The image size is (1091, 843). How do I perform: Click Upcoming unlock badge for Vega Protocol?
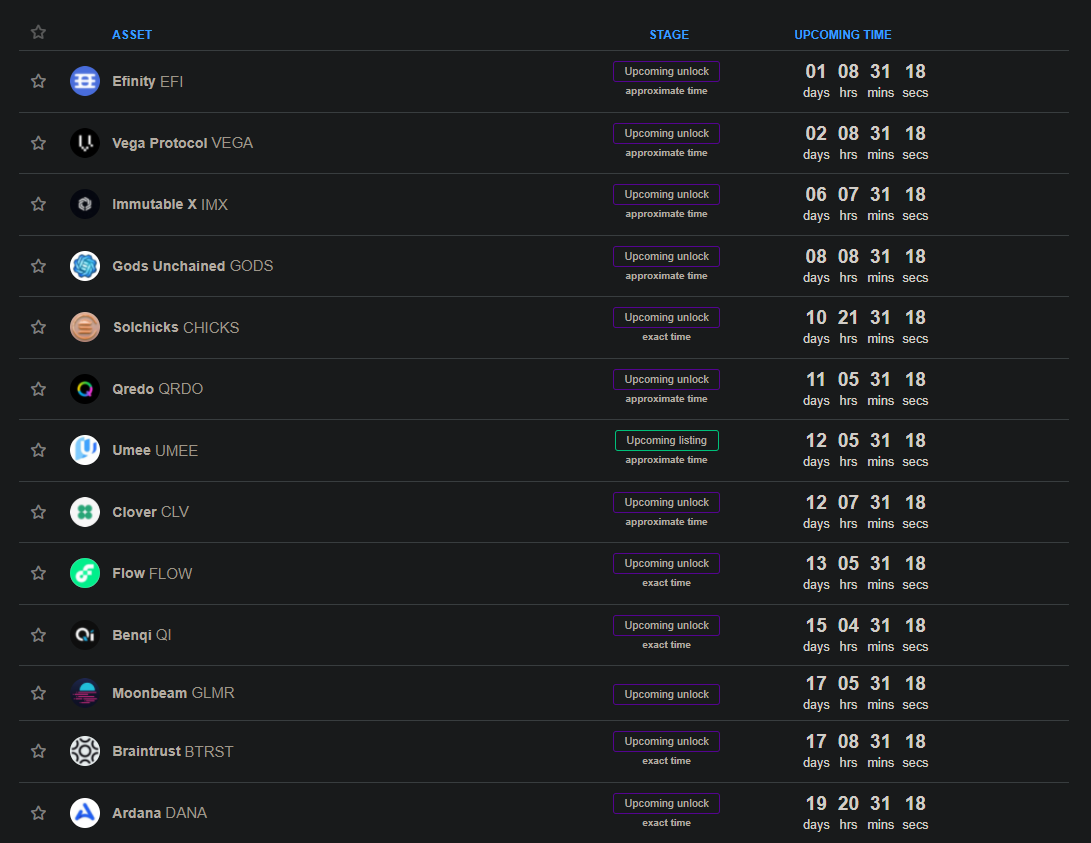point(667,134)
